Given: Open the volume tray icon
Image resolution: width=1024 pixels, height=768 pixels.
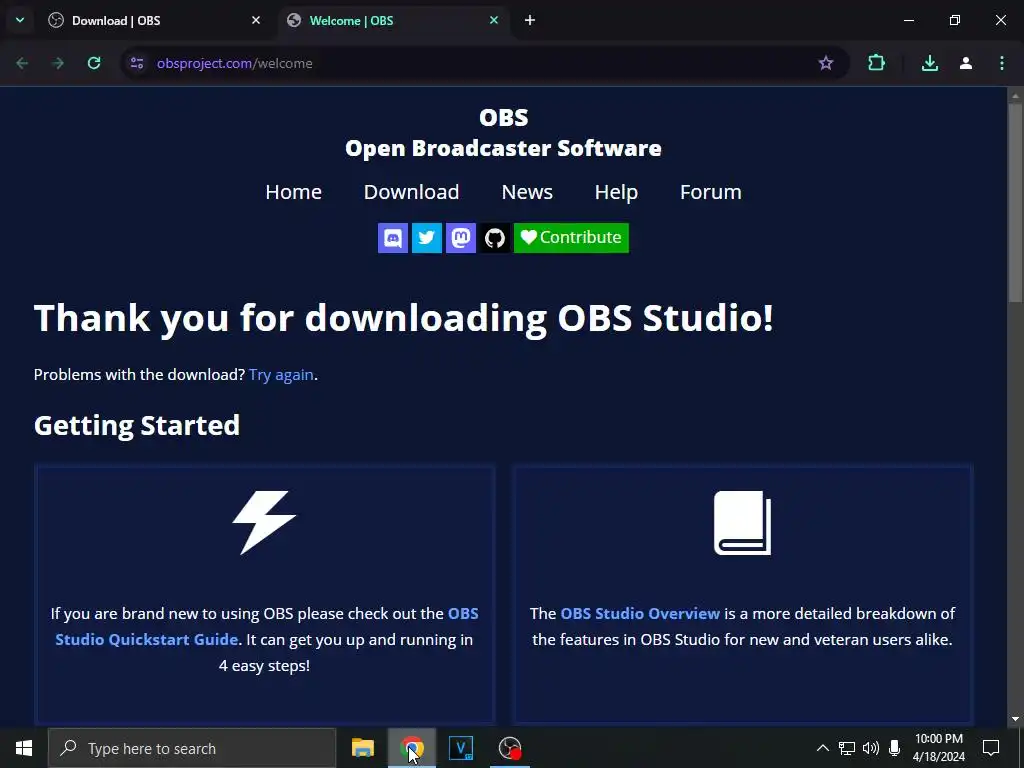Looking at the screenshot, I should [x=871, y=748].
